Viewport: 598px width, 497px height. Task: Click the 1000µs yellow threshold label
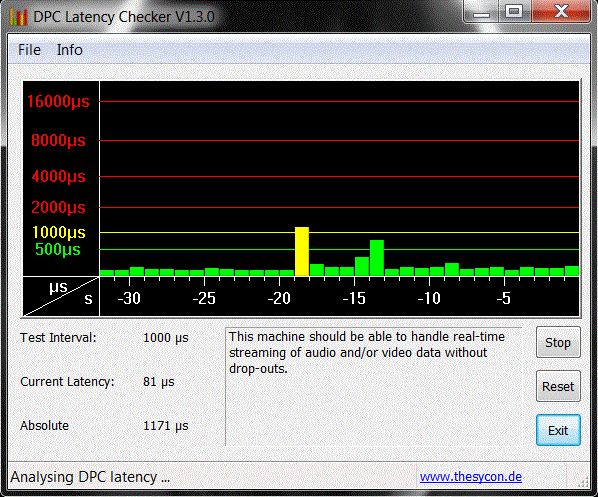[58, 232]
